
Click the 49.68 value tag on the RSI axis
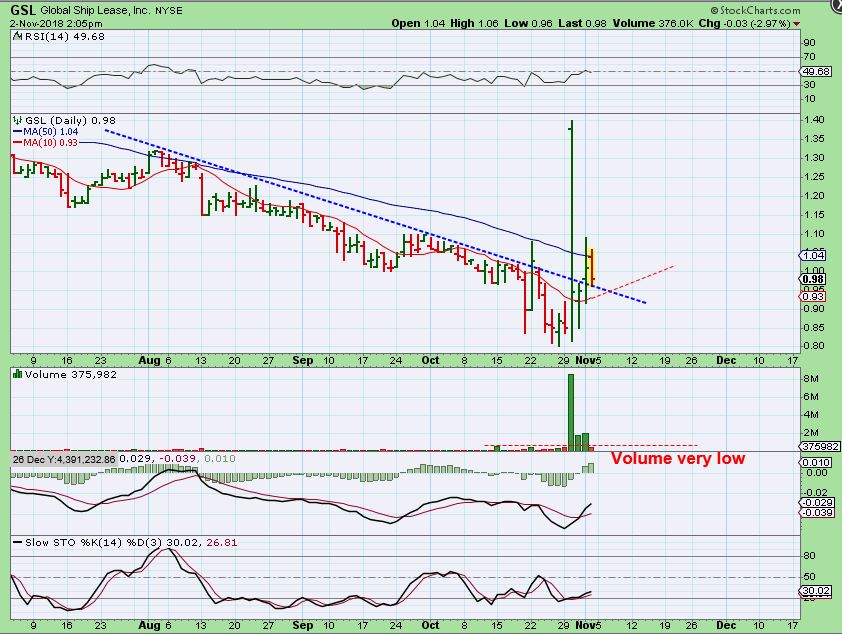pyautogui.click(x=816, y=71)
